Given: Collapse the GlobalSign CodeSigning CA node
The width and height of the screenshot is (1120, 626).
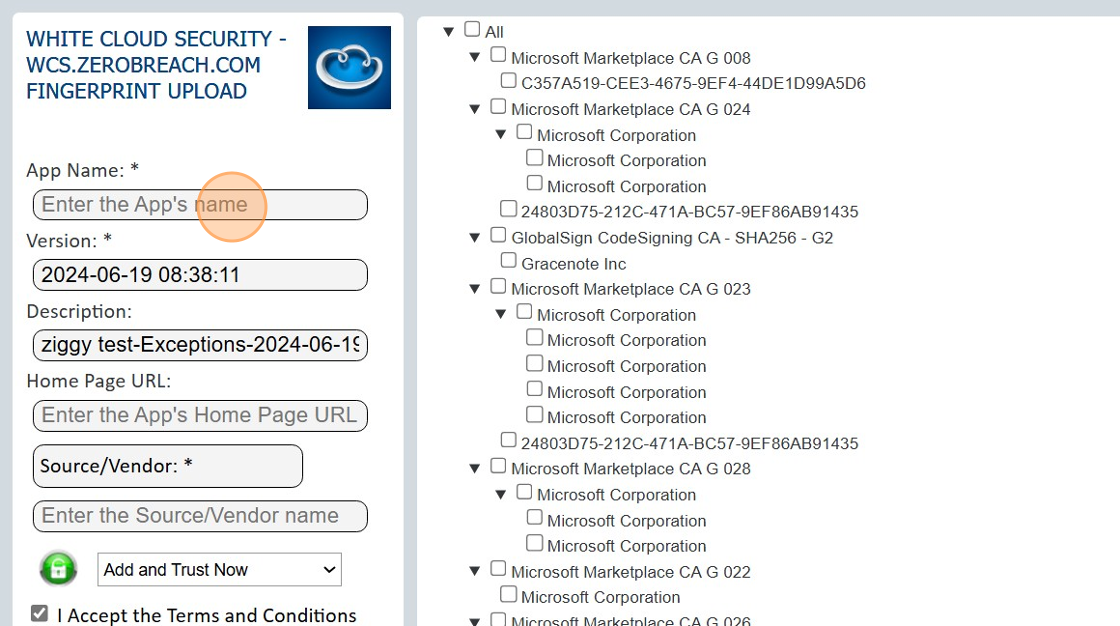Looking at the screenshot, I should pyautogui.click(x=473, y=236).
